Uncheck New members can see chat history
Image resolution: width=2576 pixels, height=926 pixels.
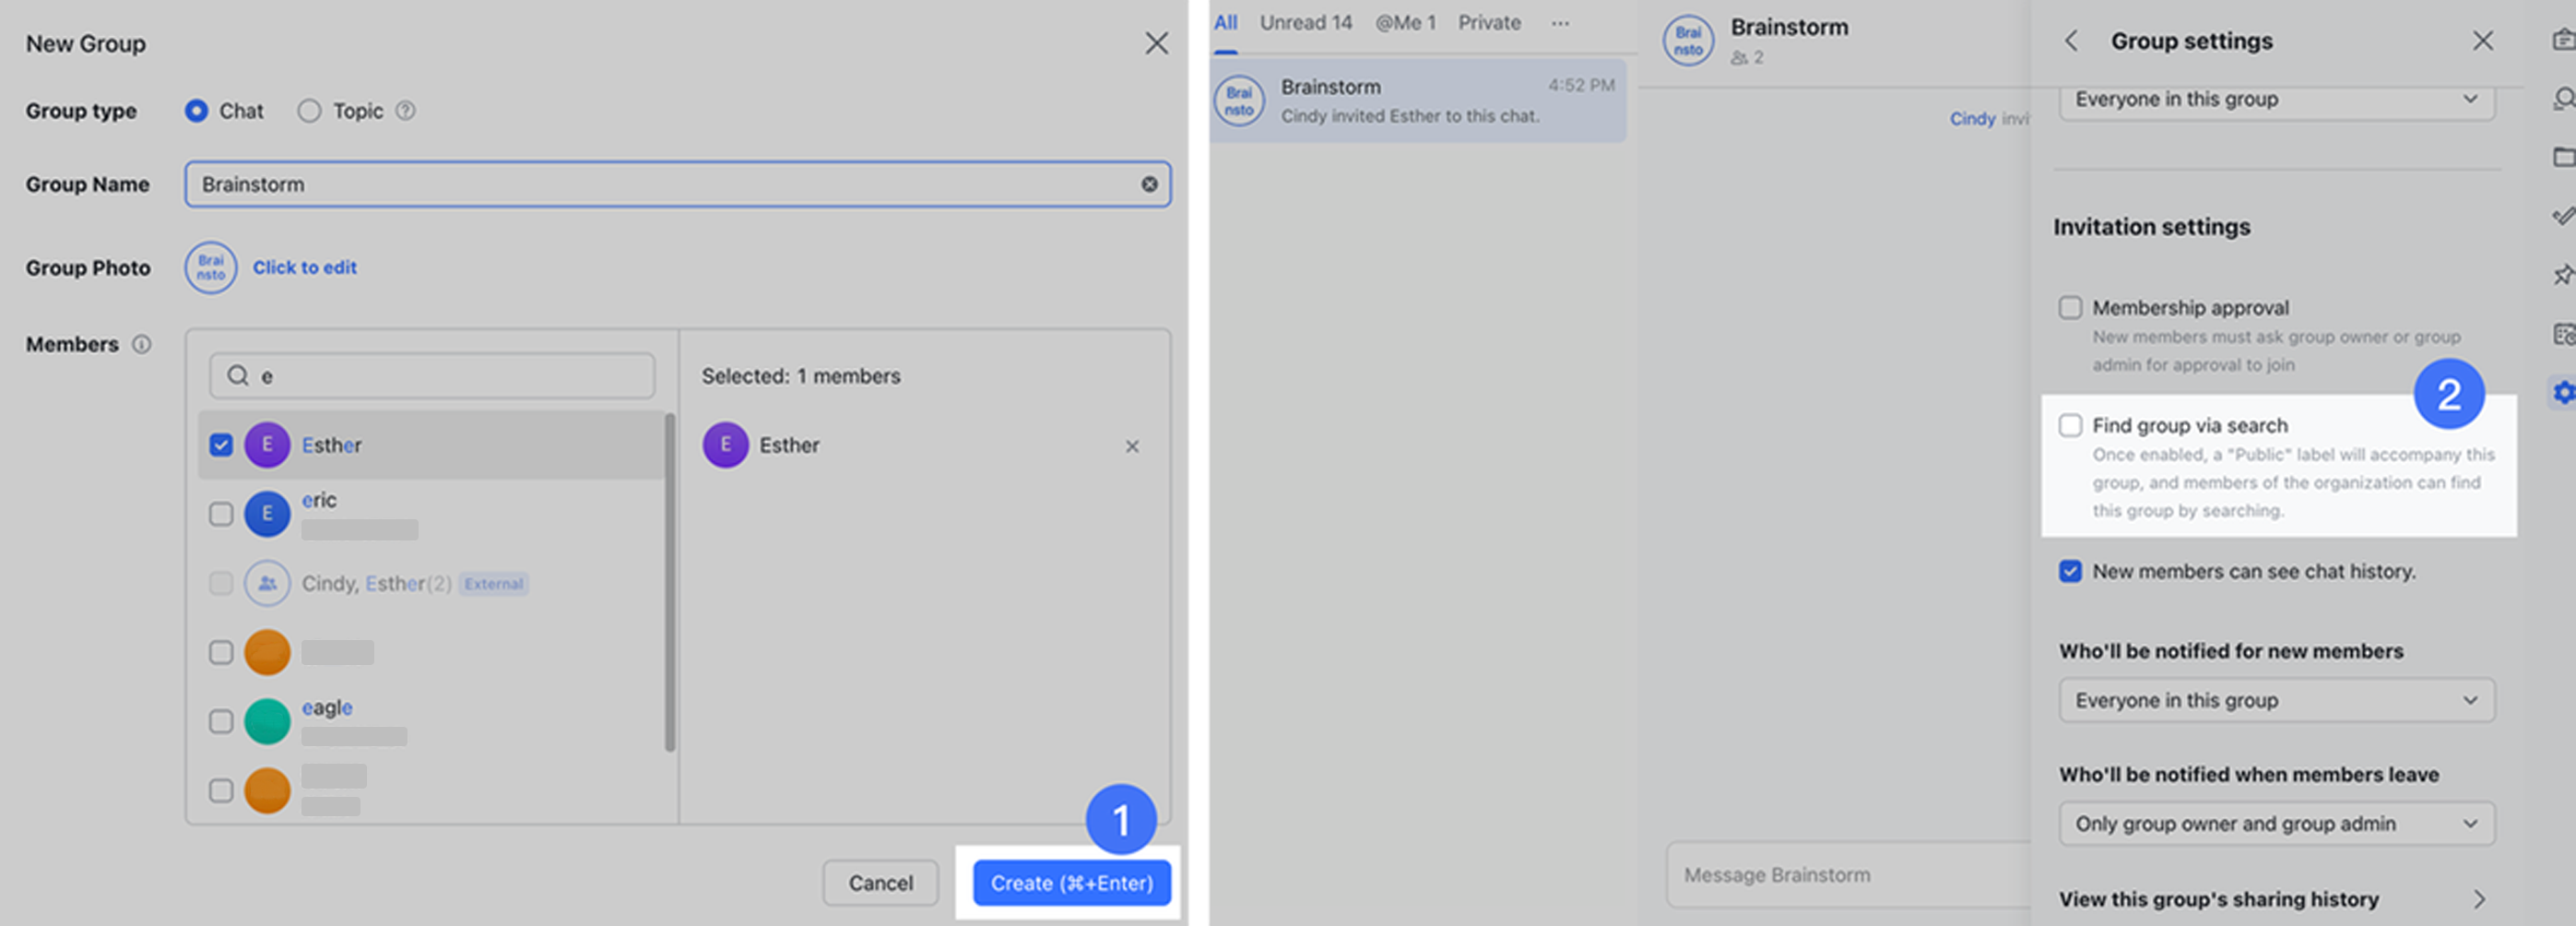pos(2070,572)
